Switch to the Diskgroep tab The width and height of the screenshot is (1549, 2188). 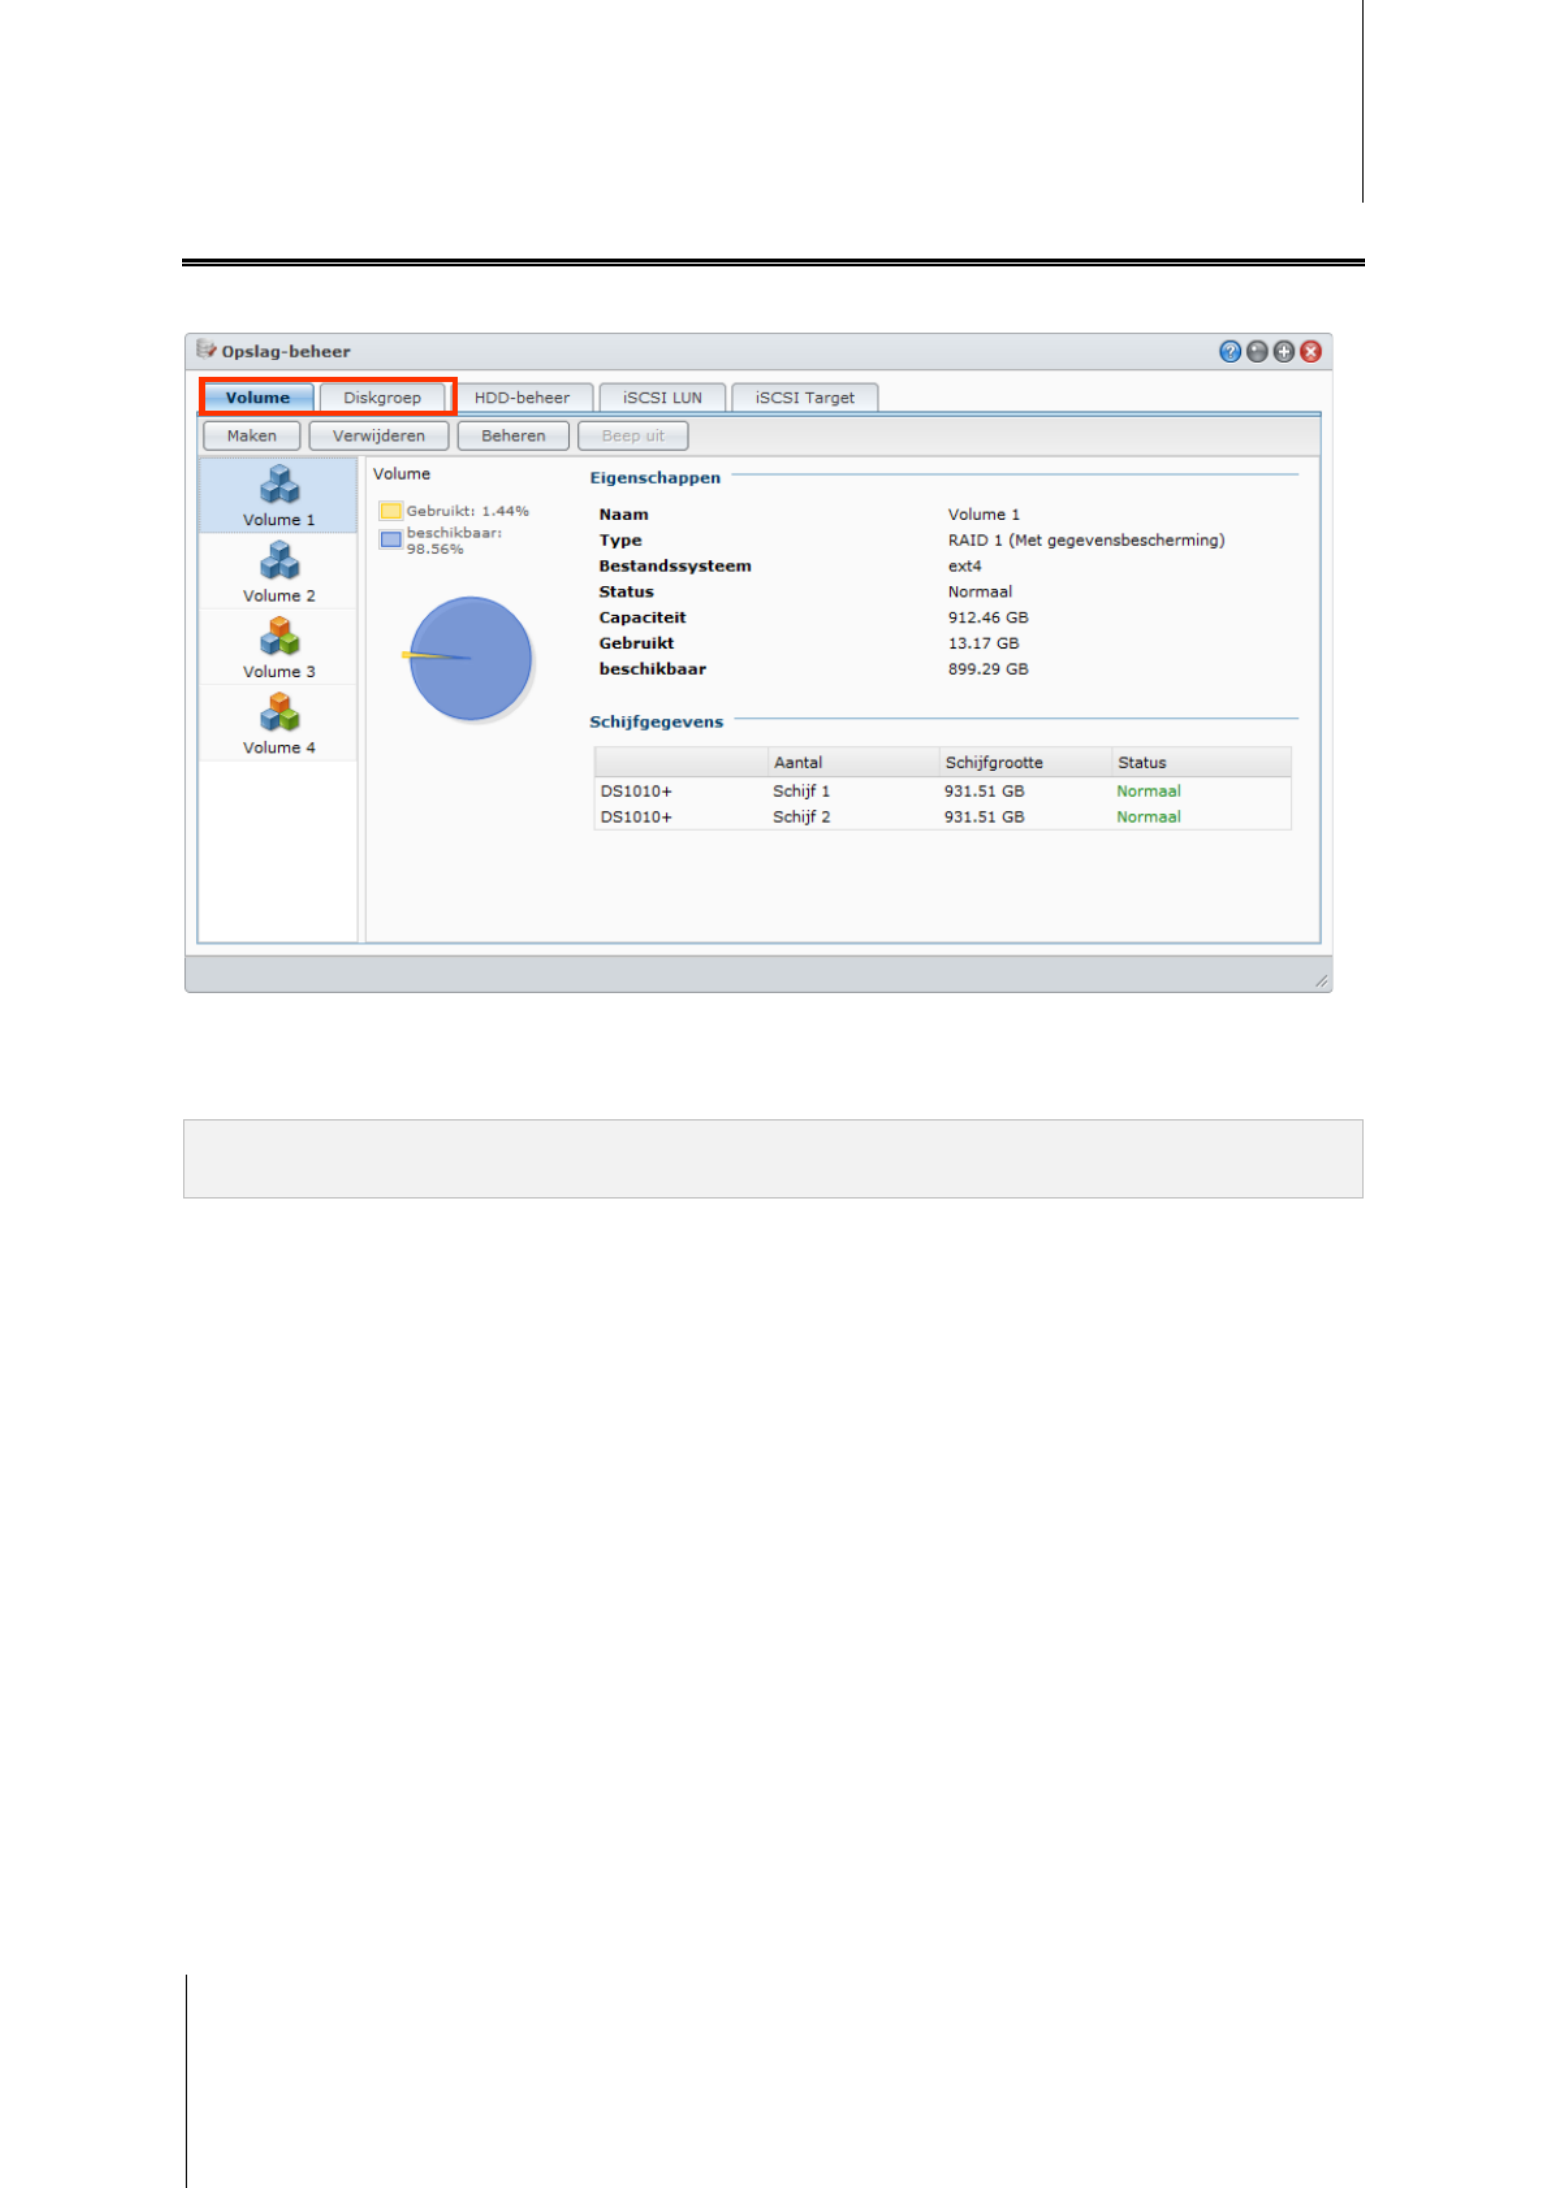[382, 397]
